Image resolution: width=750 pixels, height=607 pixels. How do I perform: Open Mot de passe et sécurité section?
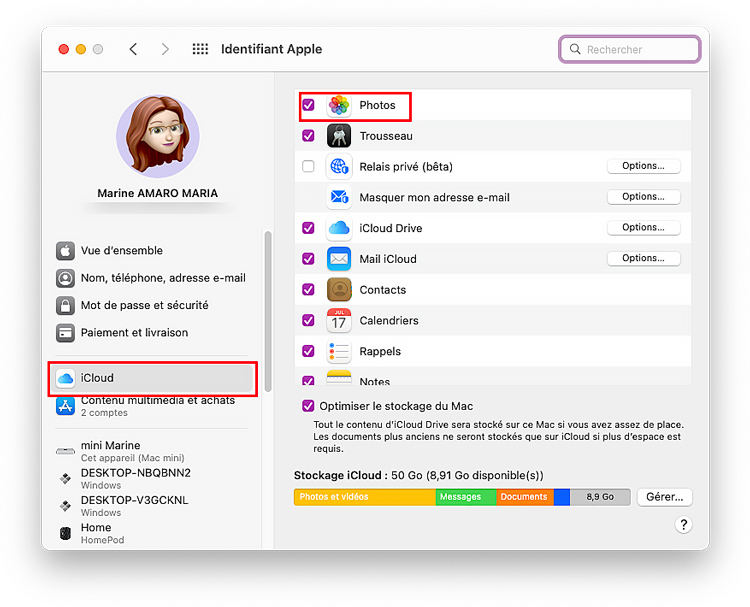[x=144, y=305]
